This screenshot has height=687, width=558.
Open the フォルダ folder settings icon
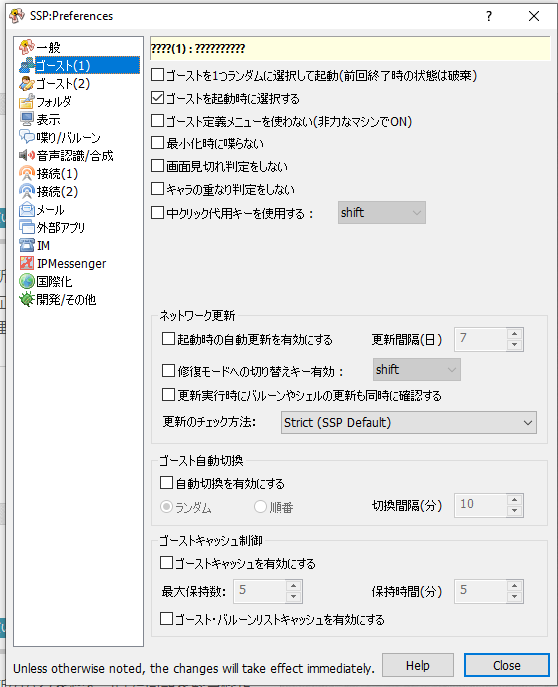pyautogui.click(x=27, y=101)
